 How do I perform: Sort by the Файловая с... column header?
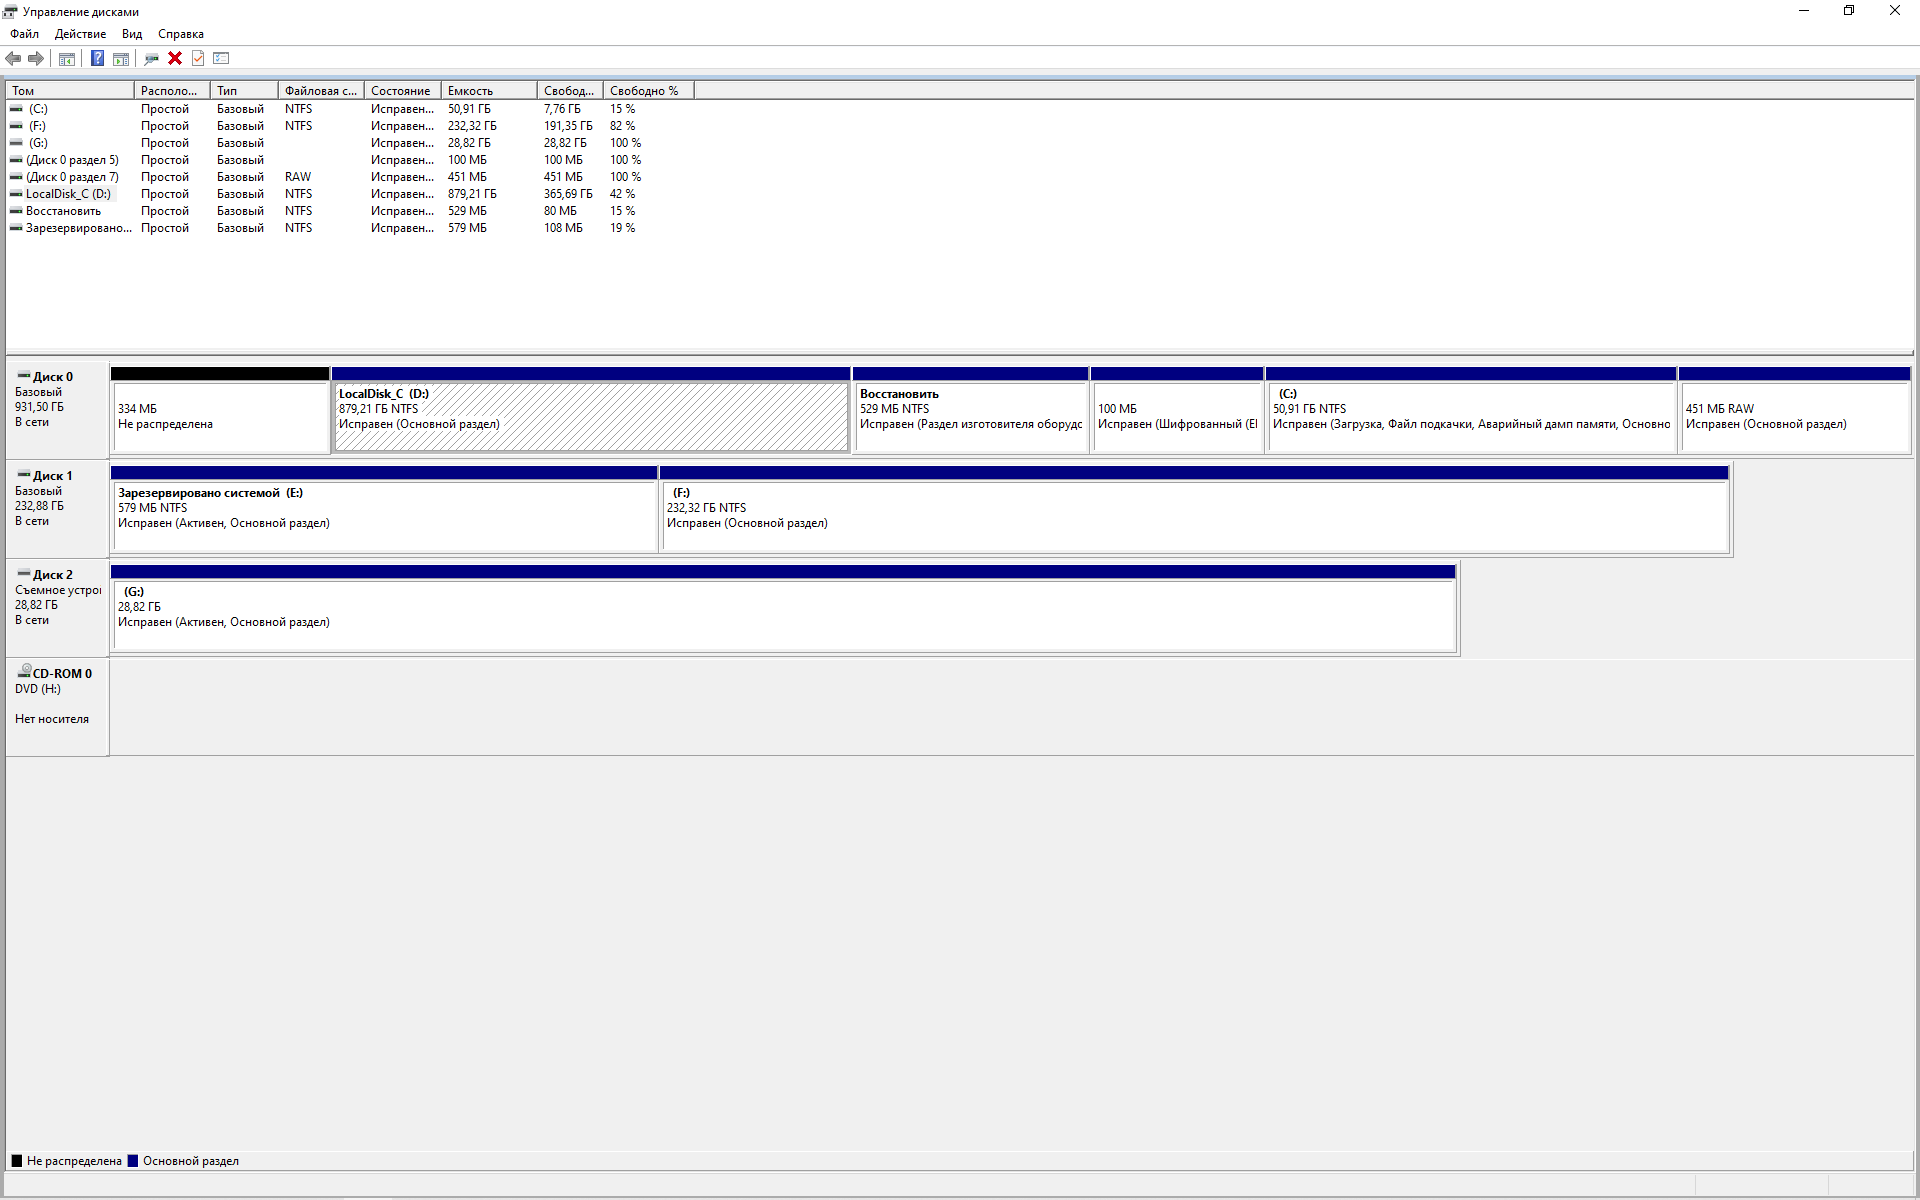(x=321, y=91)
